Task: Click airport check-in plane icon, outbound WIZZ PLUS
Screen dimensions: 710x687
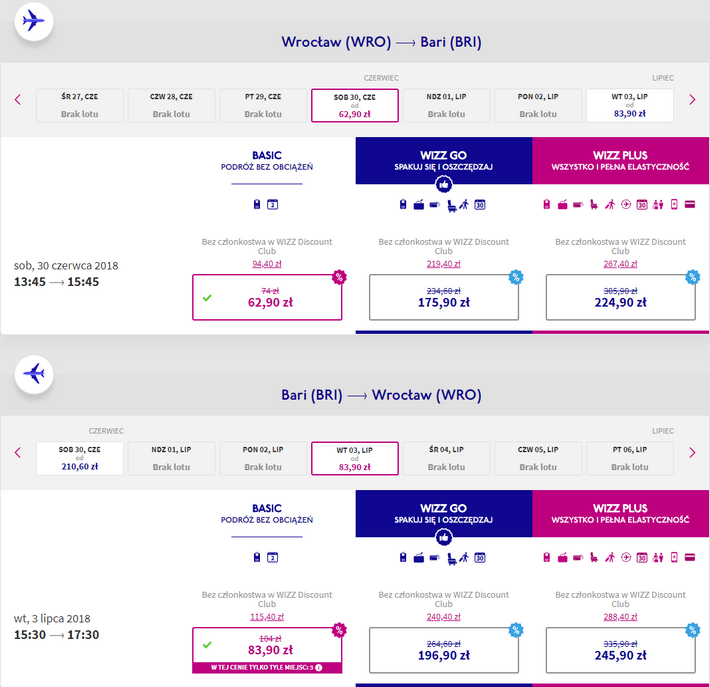Action: tap(626, 205)
